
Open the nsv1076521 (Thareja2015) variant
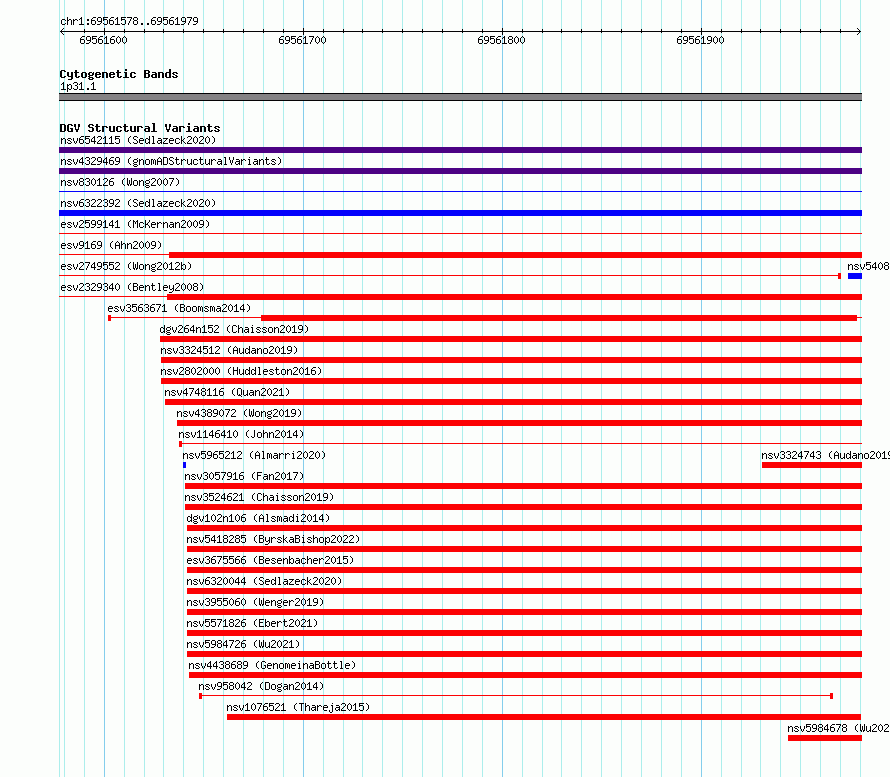[x=298, y=707]
